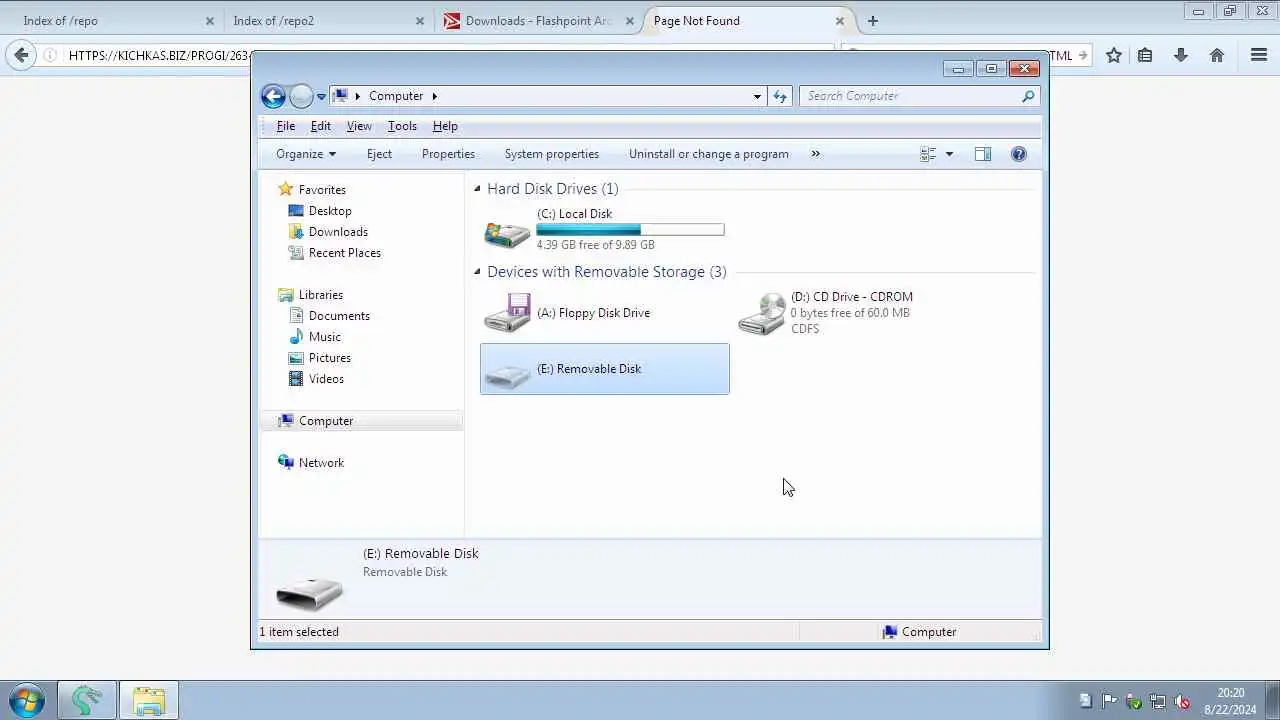Collapse the Hard Disk Drives group
The height and width of the screenshot is (720, 1280).
point(477,189)
